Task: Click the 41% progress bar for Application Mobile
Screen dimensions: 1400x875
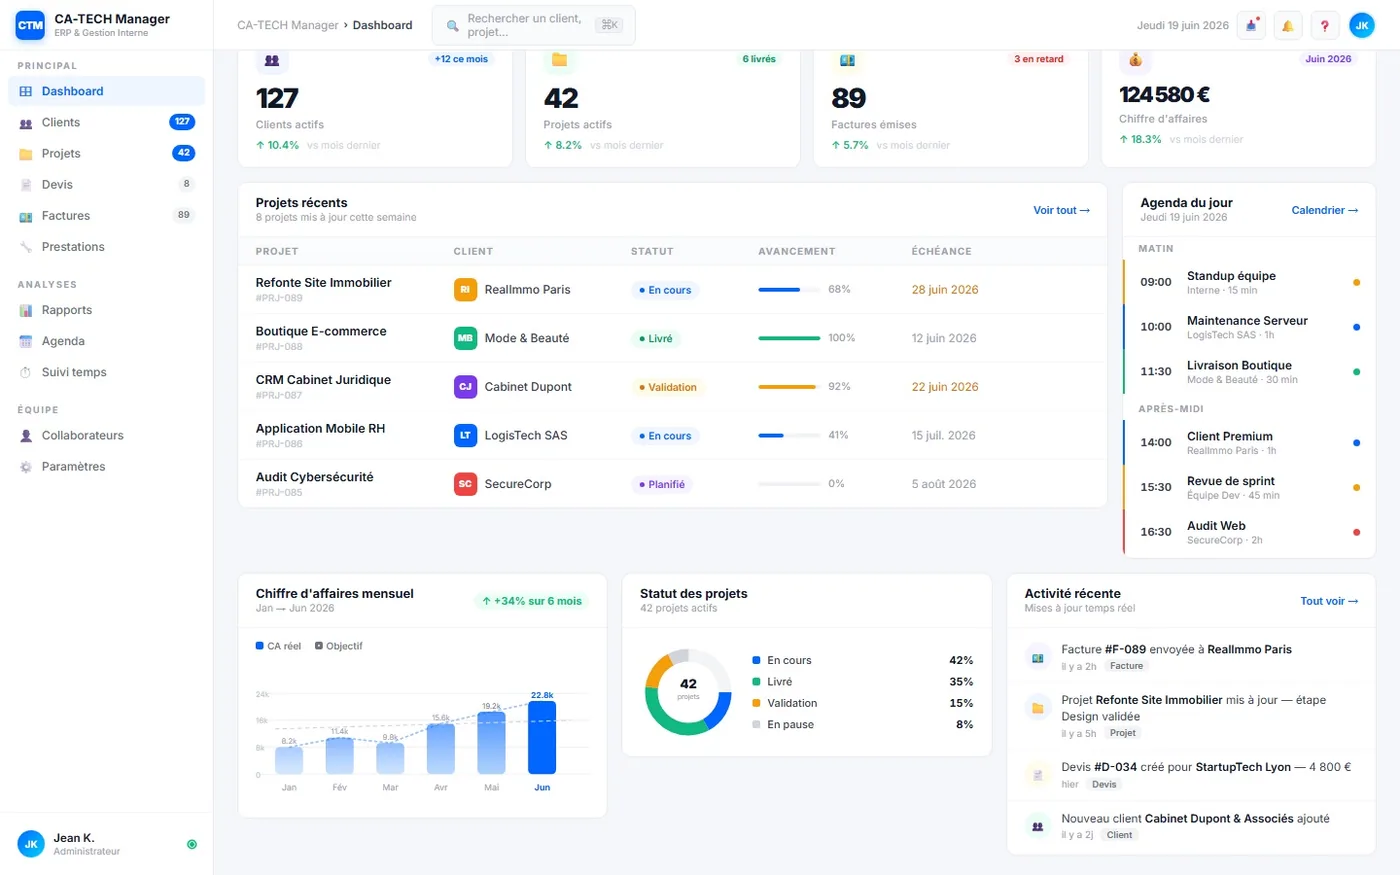Action: tap(789, 435)
